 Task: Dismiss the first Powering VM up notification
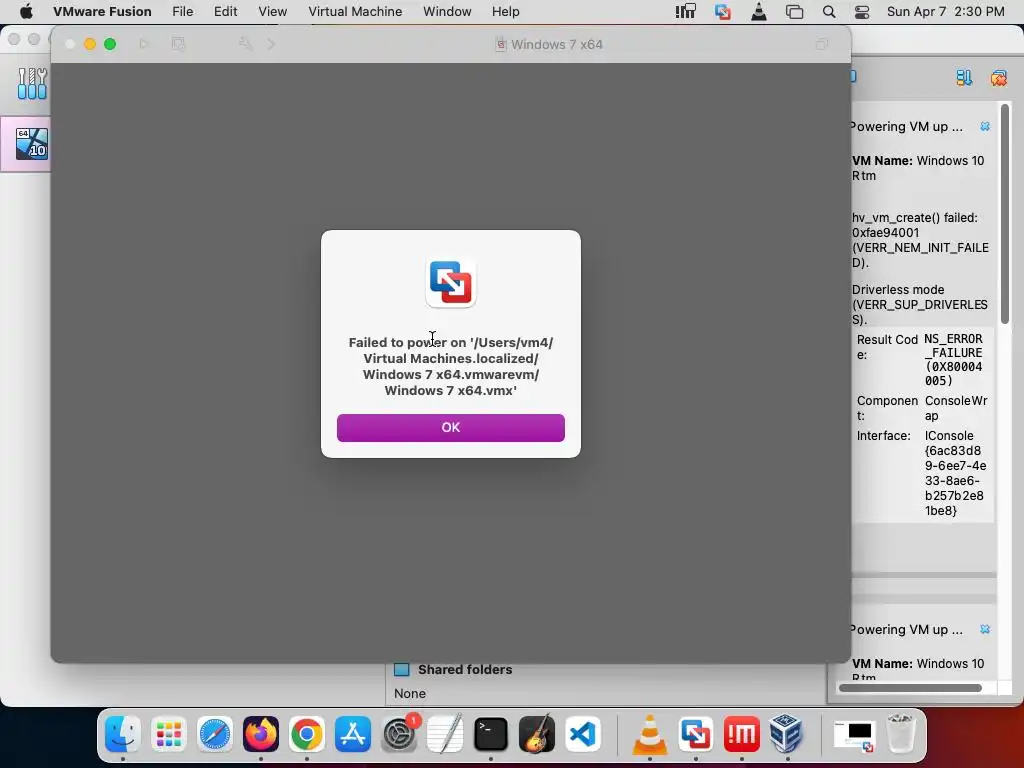click(x=985, y=126)
